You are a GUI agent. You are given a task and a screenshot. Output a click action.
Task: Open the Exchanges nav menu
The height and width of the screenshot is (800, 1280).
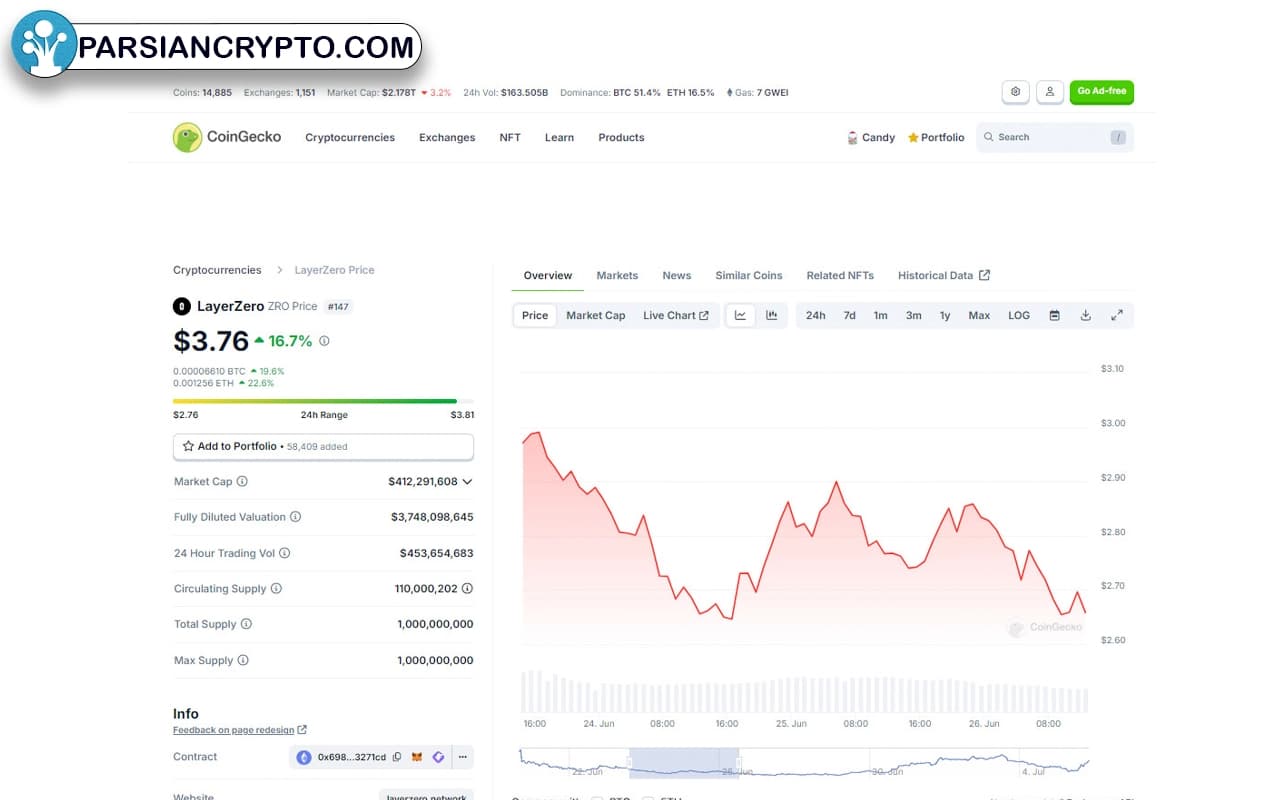447,138
